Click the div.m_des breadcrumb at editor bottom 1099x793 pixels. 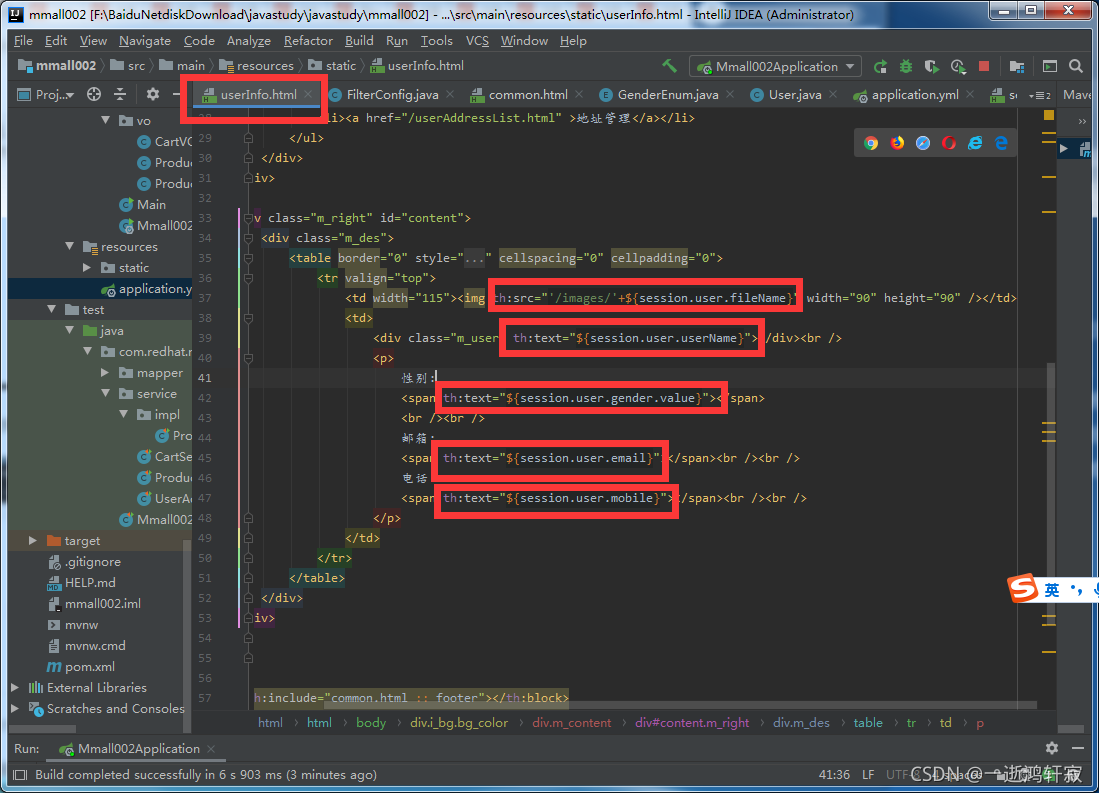(801, 723)
